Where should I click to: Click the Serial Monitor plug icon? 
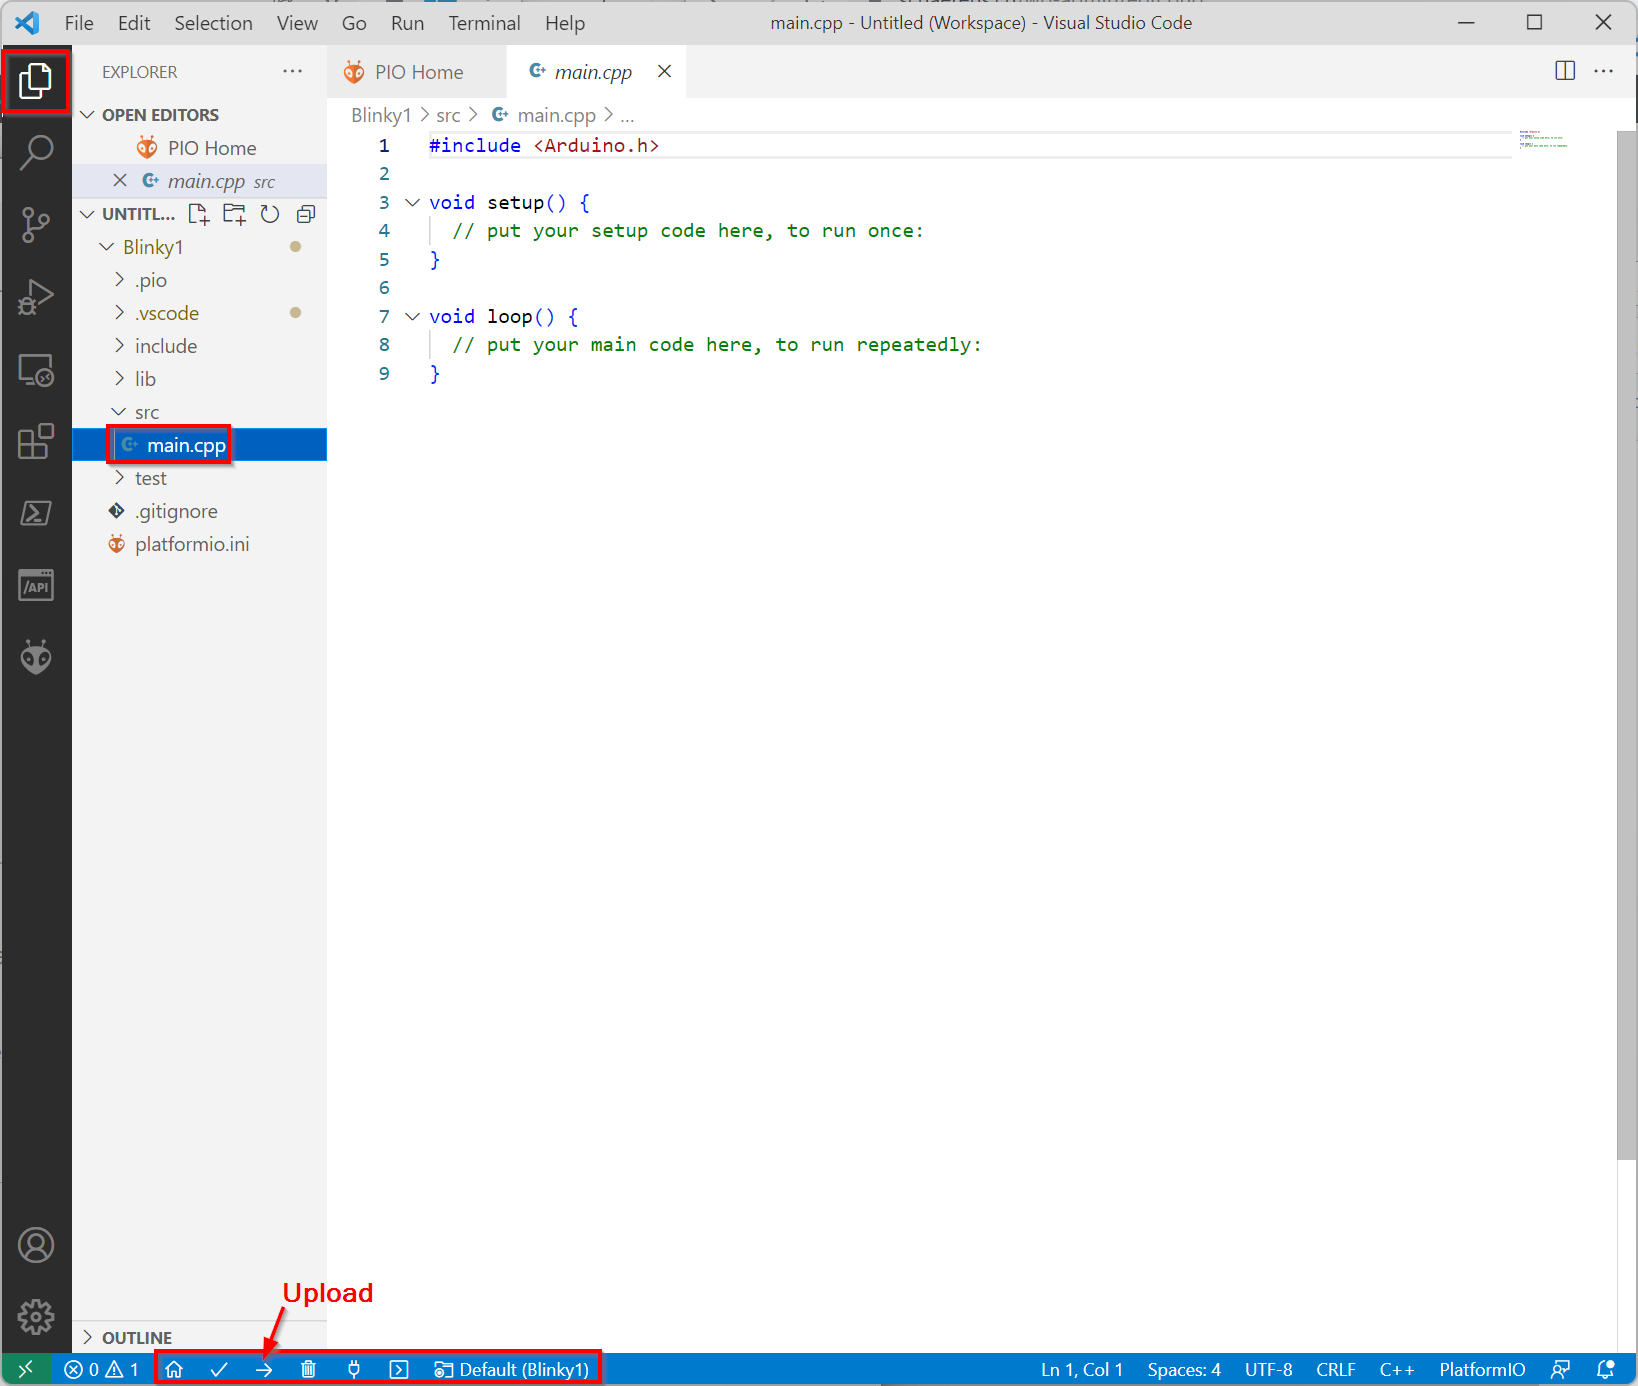[354, 1369]
